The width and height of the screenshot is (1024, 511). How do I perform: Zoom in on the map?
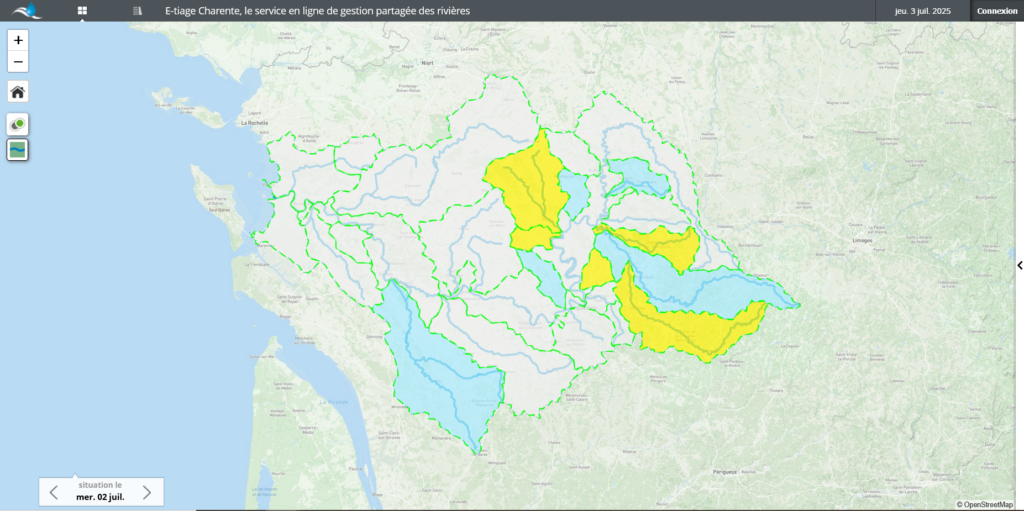pyautogui.click(x=18, y=40)
